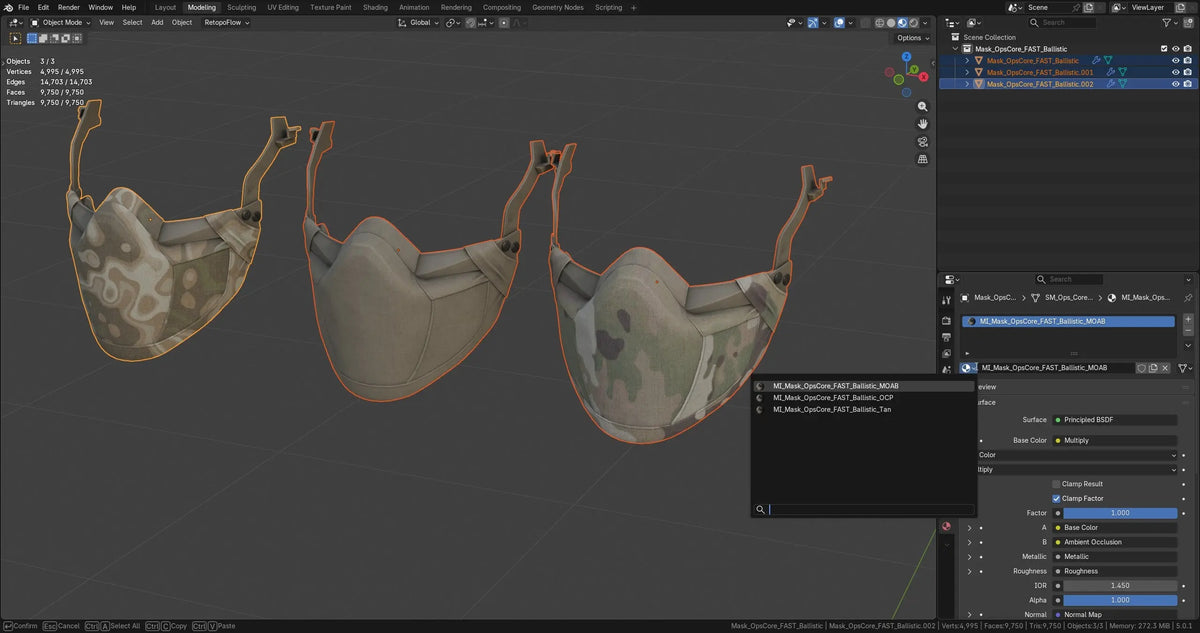Select material preview shading
The image size is (1200, 633).
click(902, 22)
